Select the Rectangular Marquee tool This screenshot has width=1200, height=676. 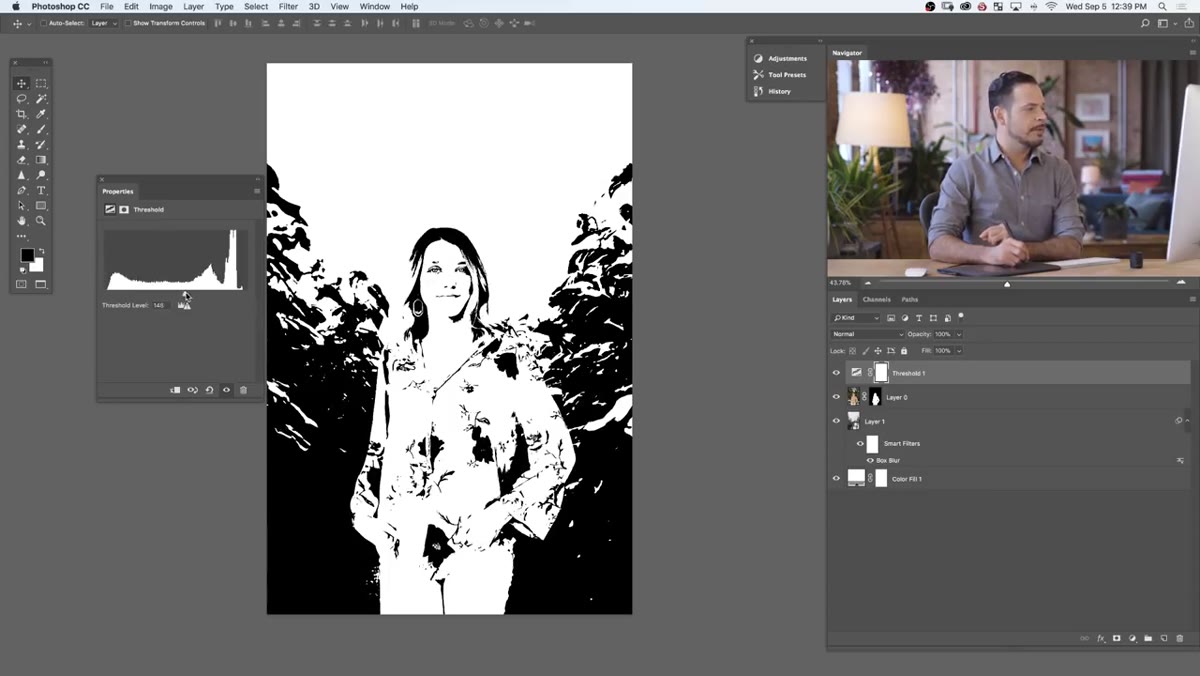pyautogui.click(x=41, y=84)
